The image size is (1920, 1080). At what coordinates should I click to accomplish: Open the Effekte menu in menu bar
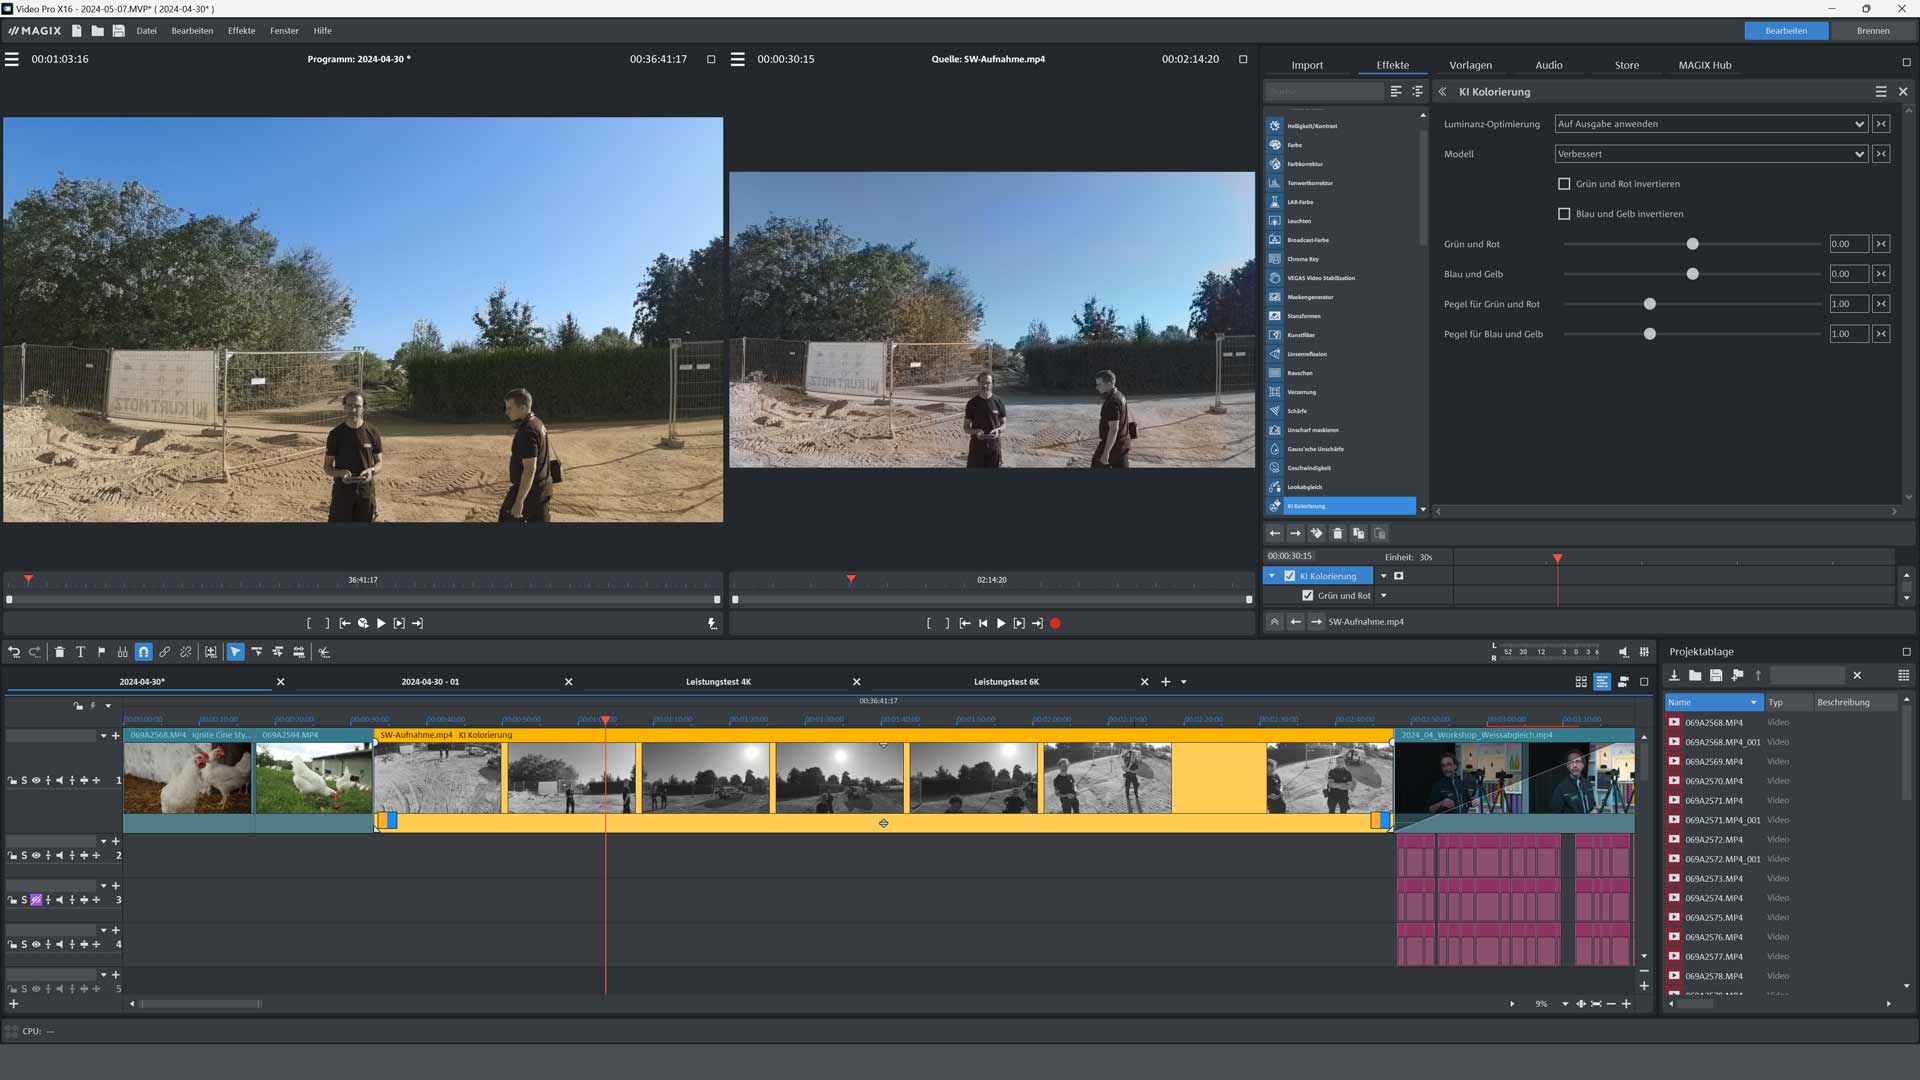[x=241, y=31]
